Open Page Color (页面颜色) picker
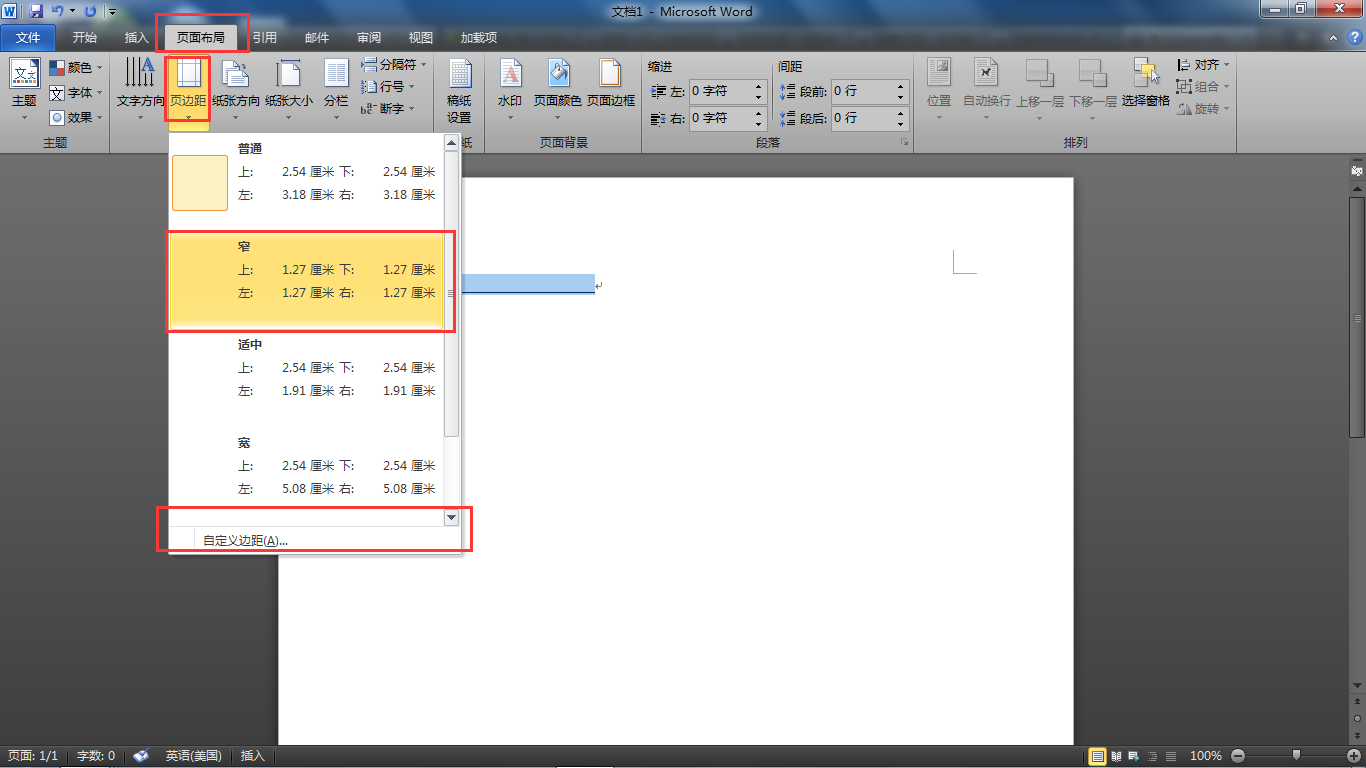Viewport: 1366px width, 768px height. (557, 89)
